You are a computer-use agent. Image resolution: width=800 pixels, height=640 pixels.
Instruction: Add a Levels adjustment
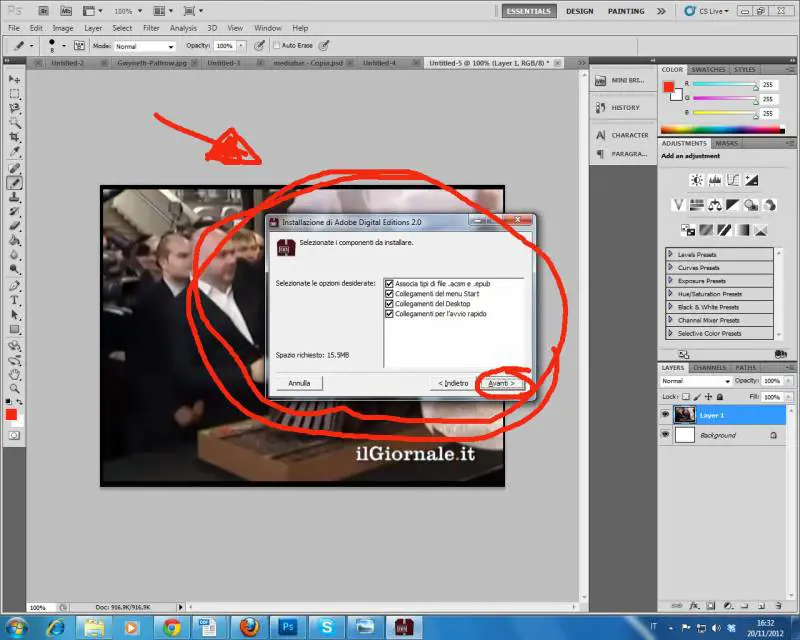[x=715, y=180]
